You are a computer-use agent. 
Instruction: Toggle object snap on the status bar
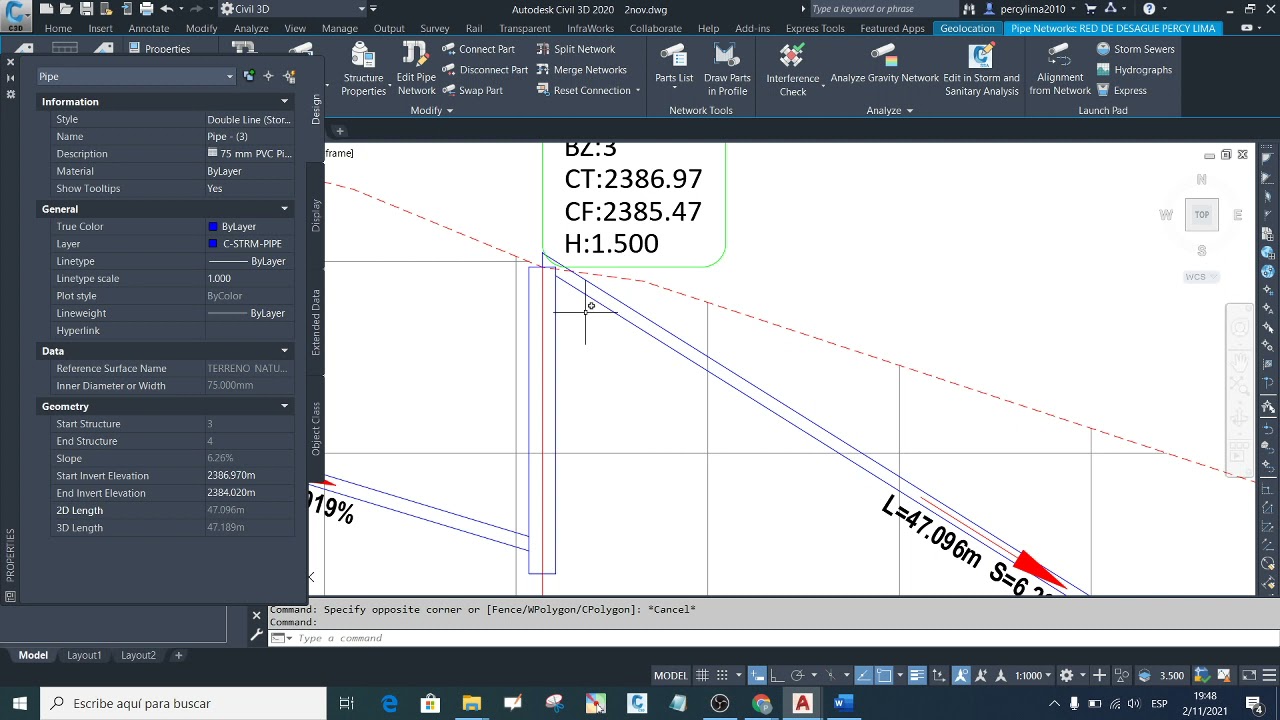[x=884, y=676]
